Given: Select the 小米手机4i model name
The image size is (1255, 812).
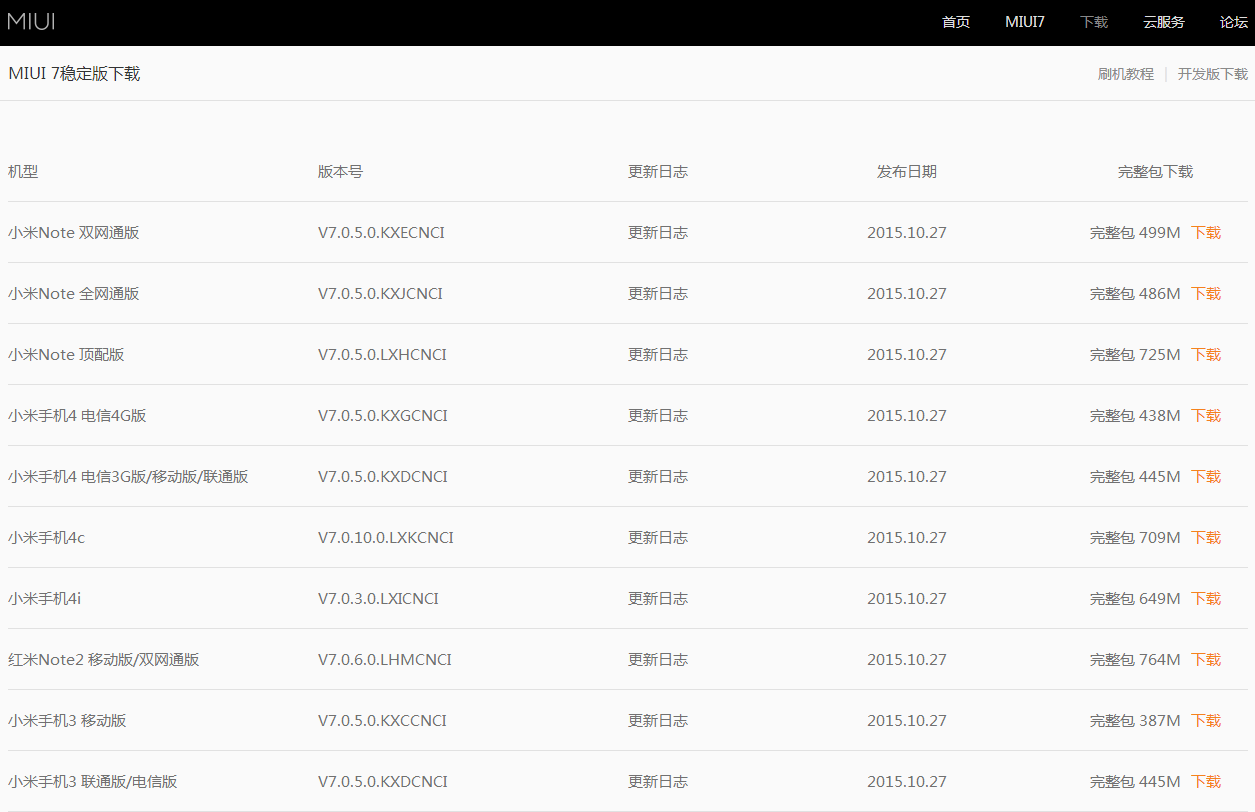Looking at the screenshot, I should click(45, 599).
